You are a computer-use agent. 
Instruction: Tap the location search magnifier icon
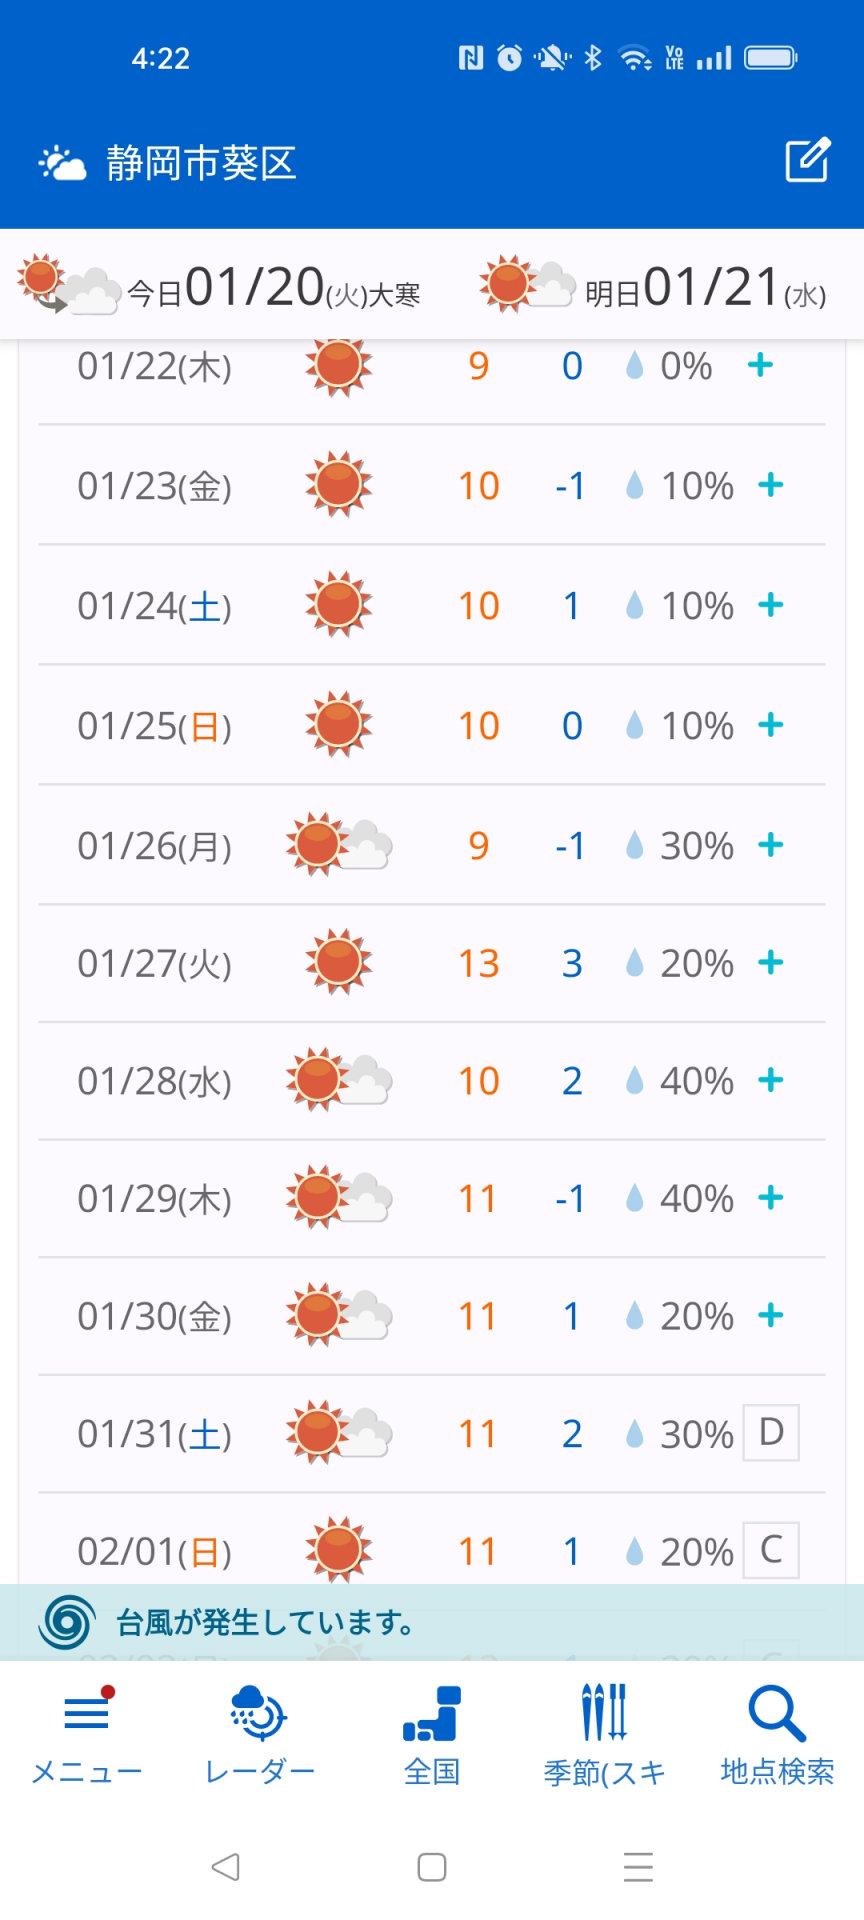coord(777,1712)
